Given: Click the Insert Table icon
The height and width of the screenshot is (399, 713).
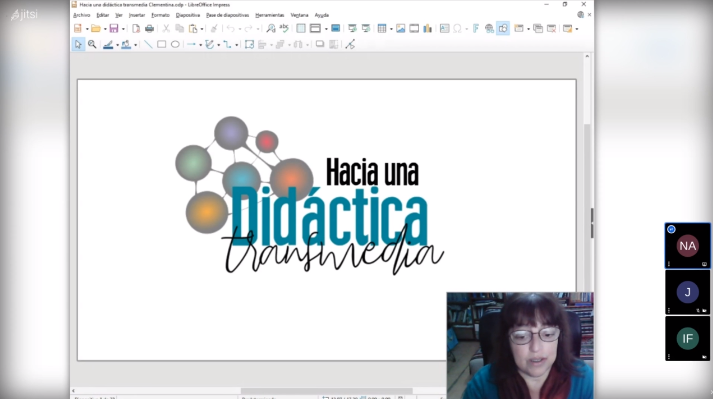Looking at the screenshot, I should click(x=382, y=29).
